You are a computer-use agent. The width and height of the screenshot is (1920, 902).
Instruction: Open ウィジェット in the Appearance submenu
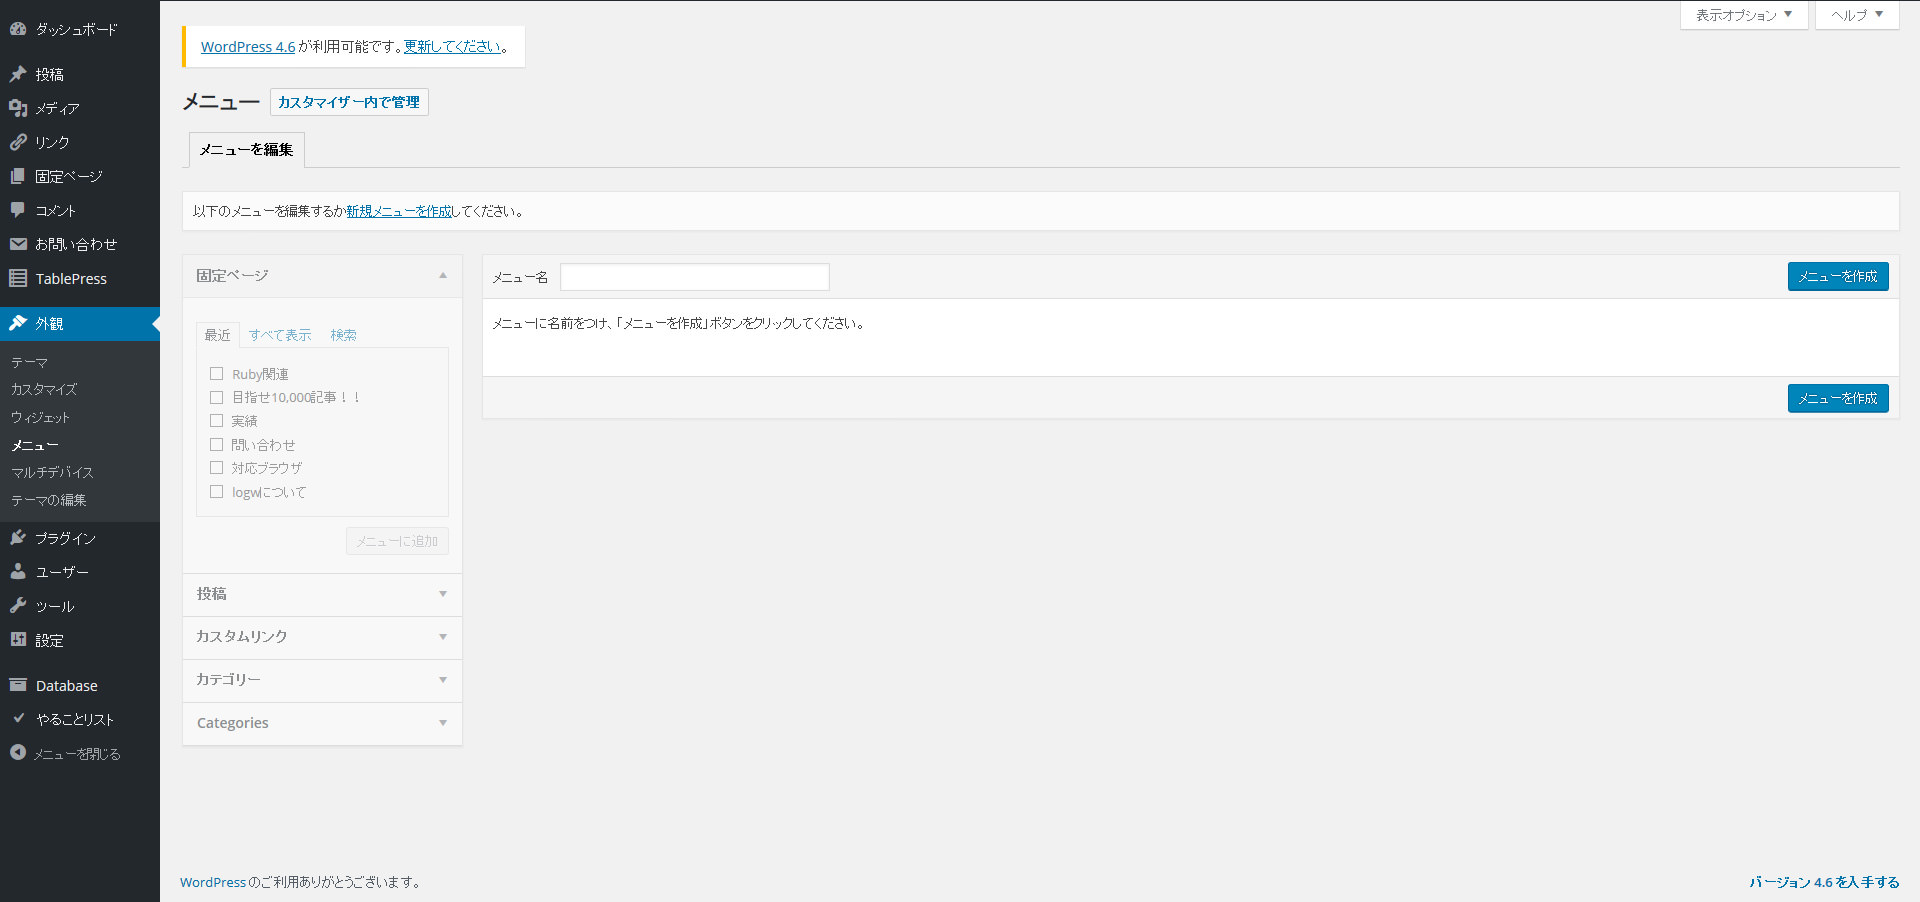(40, 417)
